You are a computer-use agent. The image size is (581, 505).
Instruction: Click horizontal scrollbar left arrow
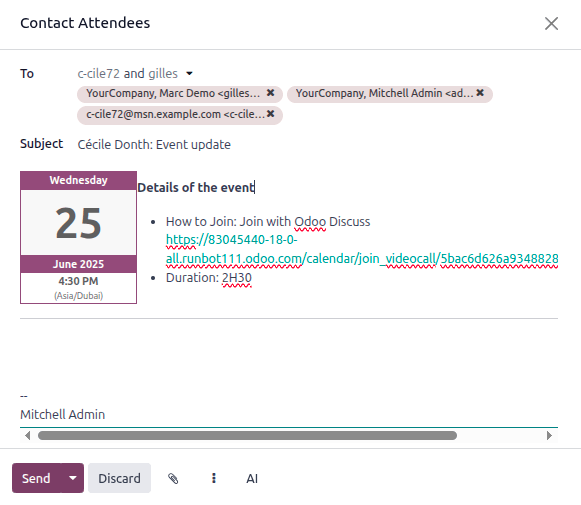click(27, 436)
